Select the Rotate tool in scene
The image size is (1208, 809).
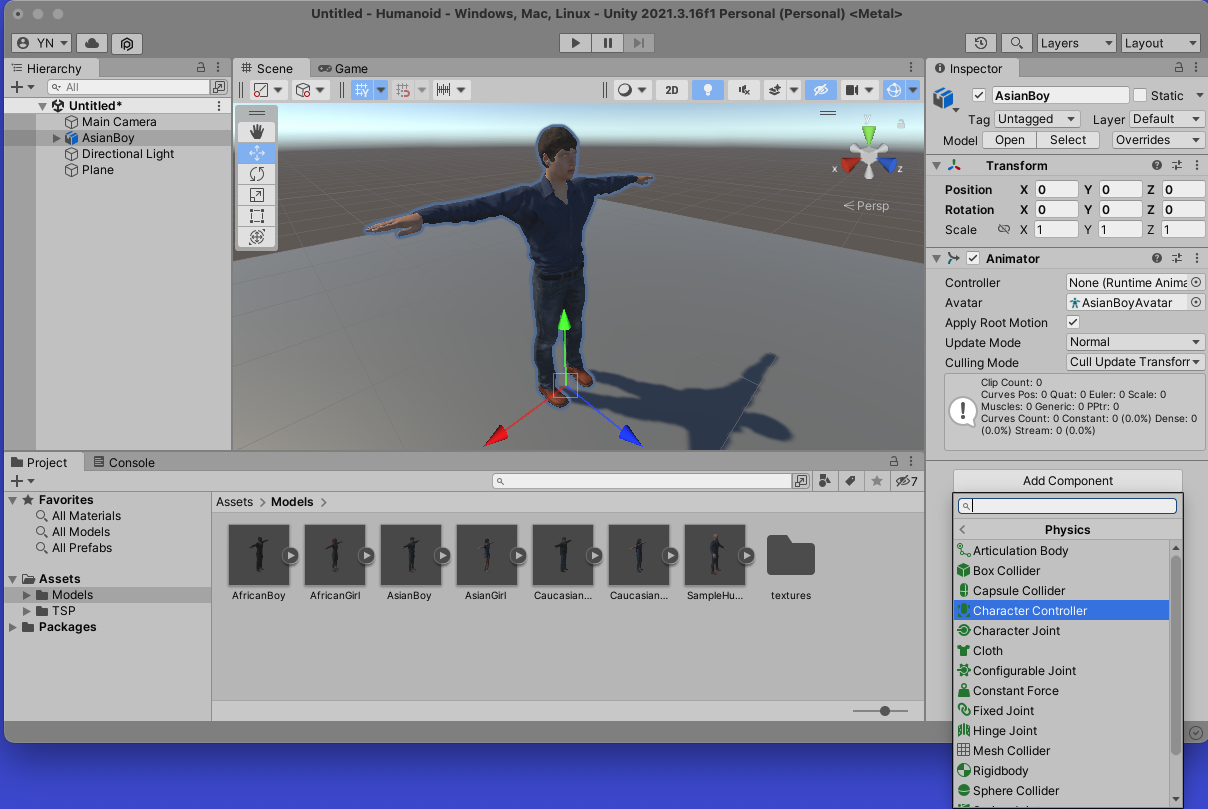(257, 174)
